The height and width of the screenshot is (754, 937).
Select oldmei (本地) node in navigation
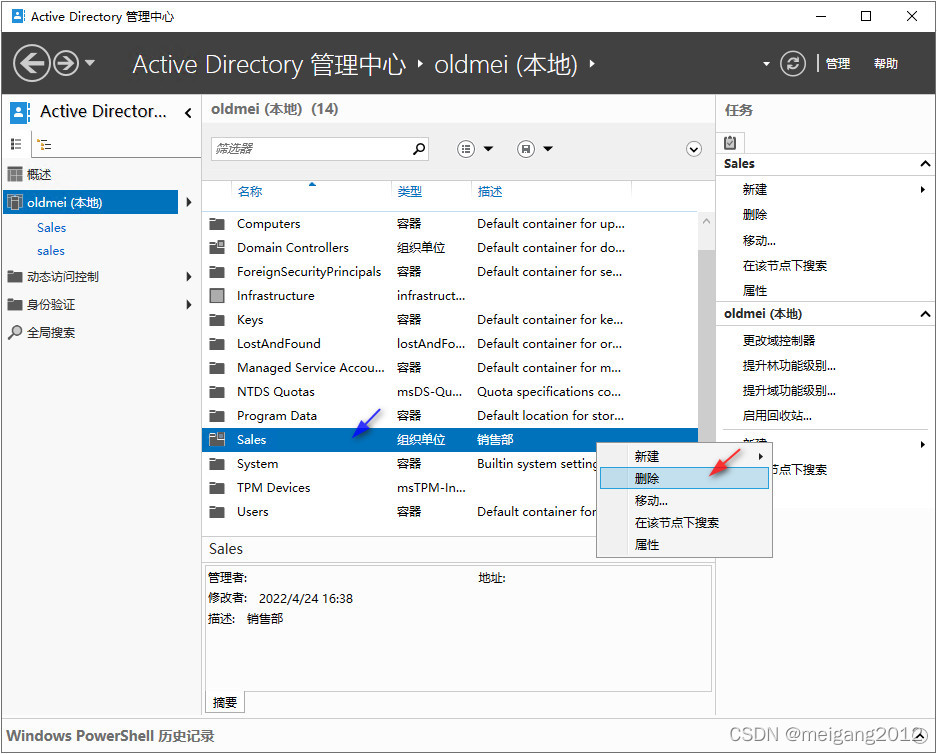[x=91, y=202]
